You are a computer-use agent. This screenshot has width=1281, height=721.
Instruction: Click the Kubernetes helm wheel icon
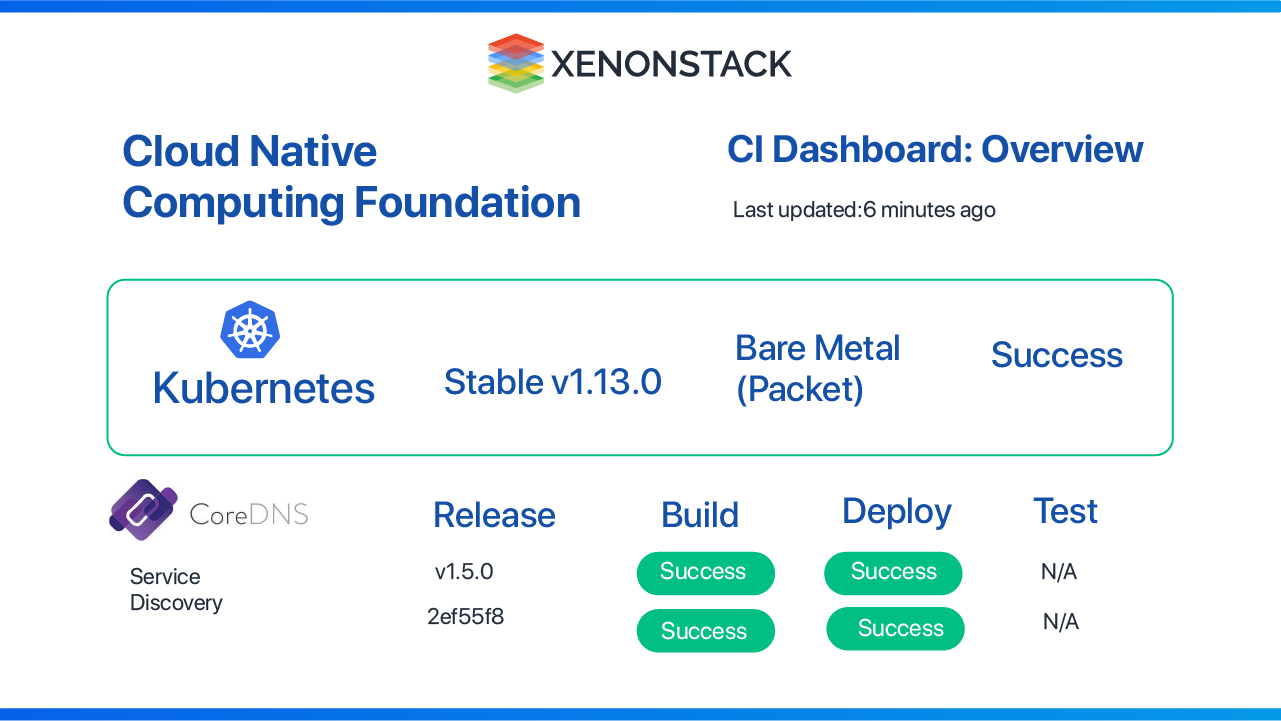(x=249, y=329)
